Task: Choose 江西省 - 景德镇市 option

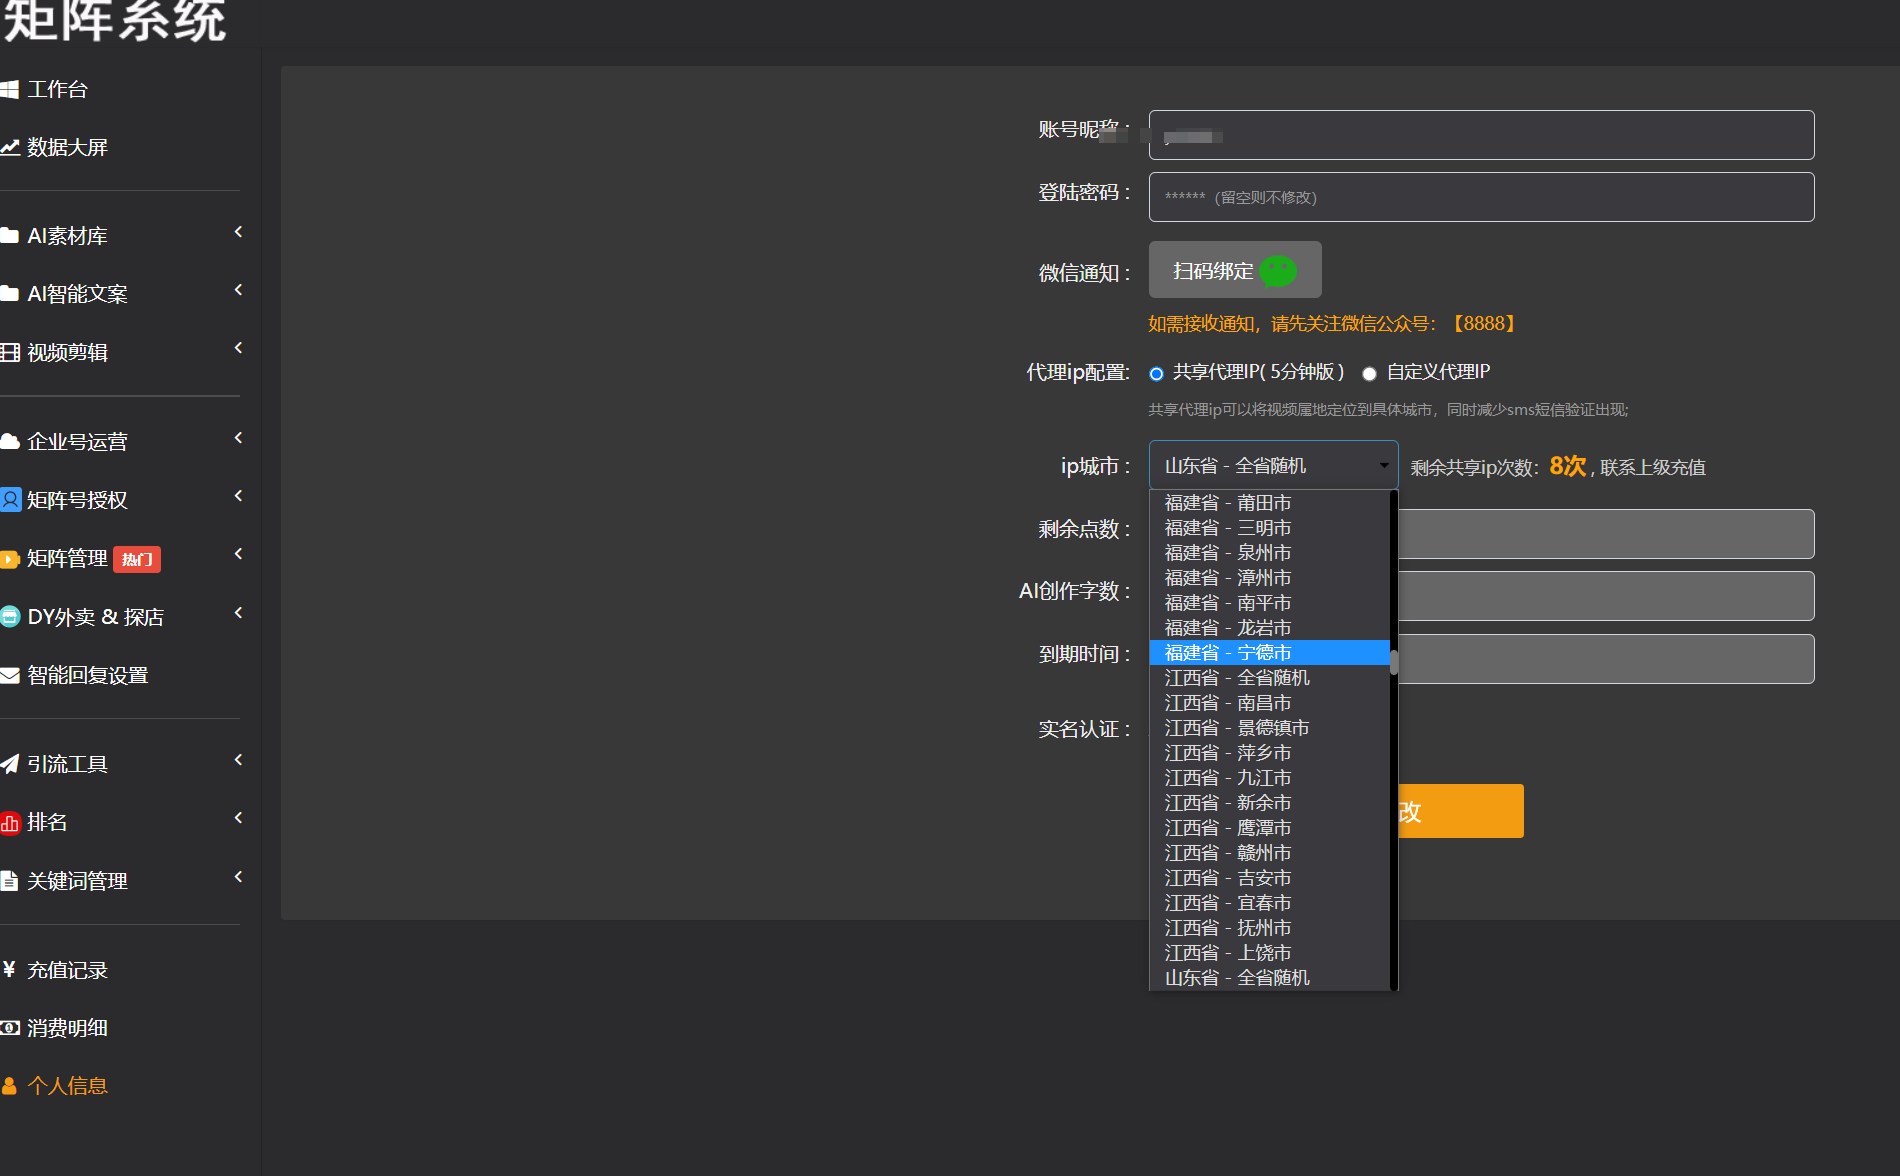Action: [1269, 728]
